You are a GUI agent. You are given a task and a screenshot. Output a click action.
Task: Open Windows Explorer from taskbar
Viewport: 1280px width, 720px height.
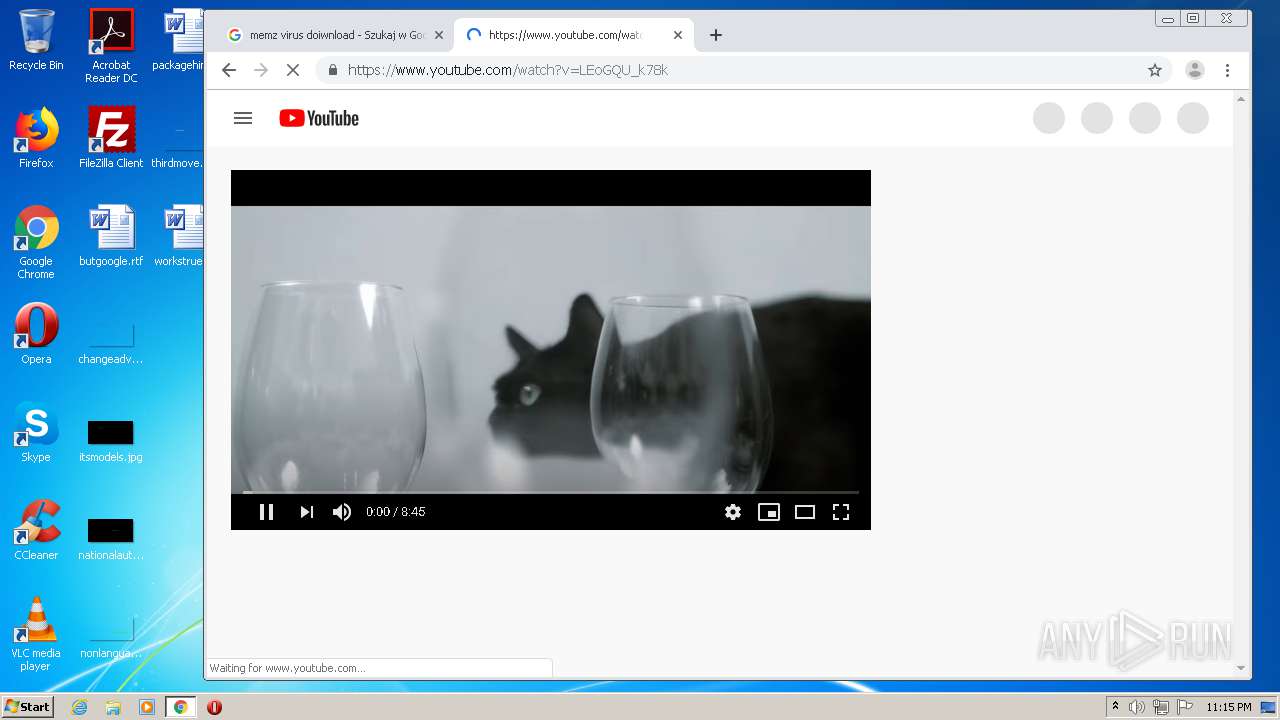pyautogui.click(x=113, y=707)
